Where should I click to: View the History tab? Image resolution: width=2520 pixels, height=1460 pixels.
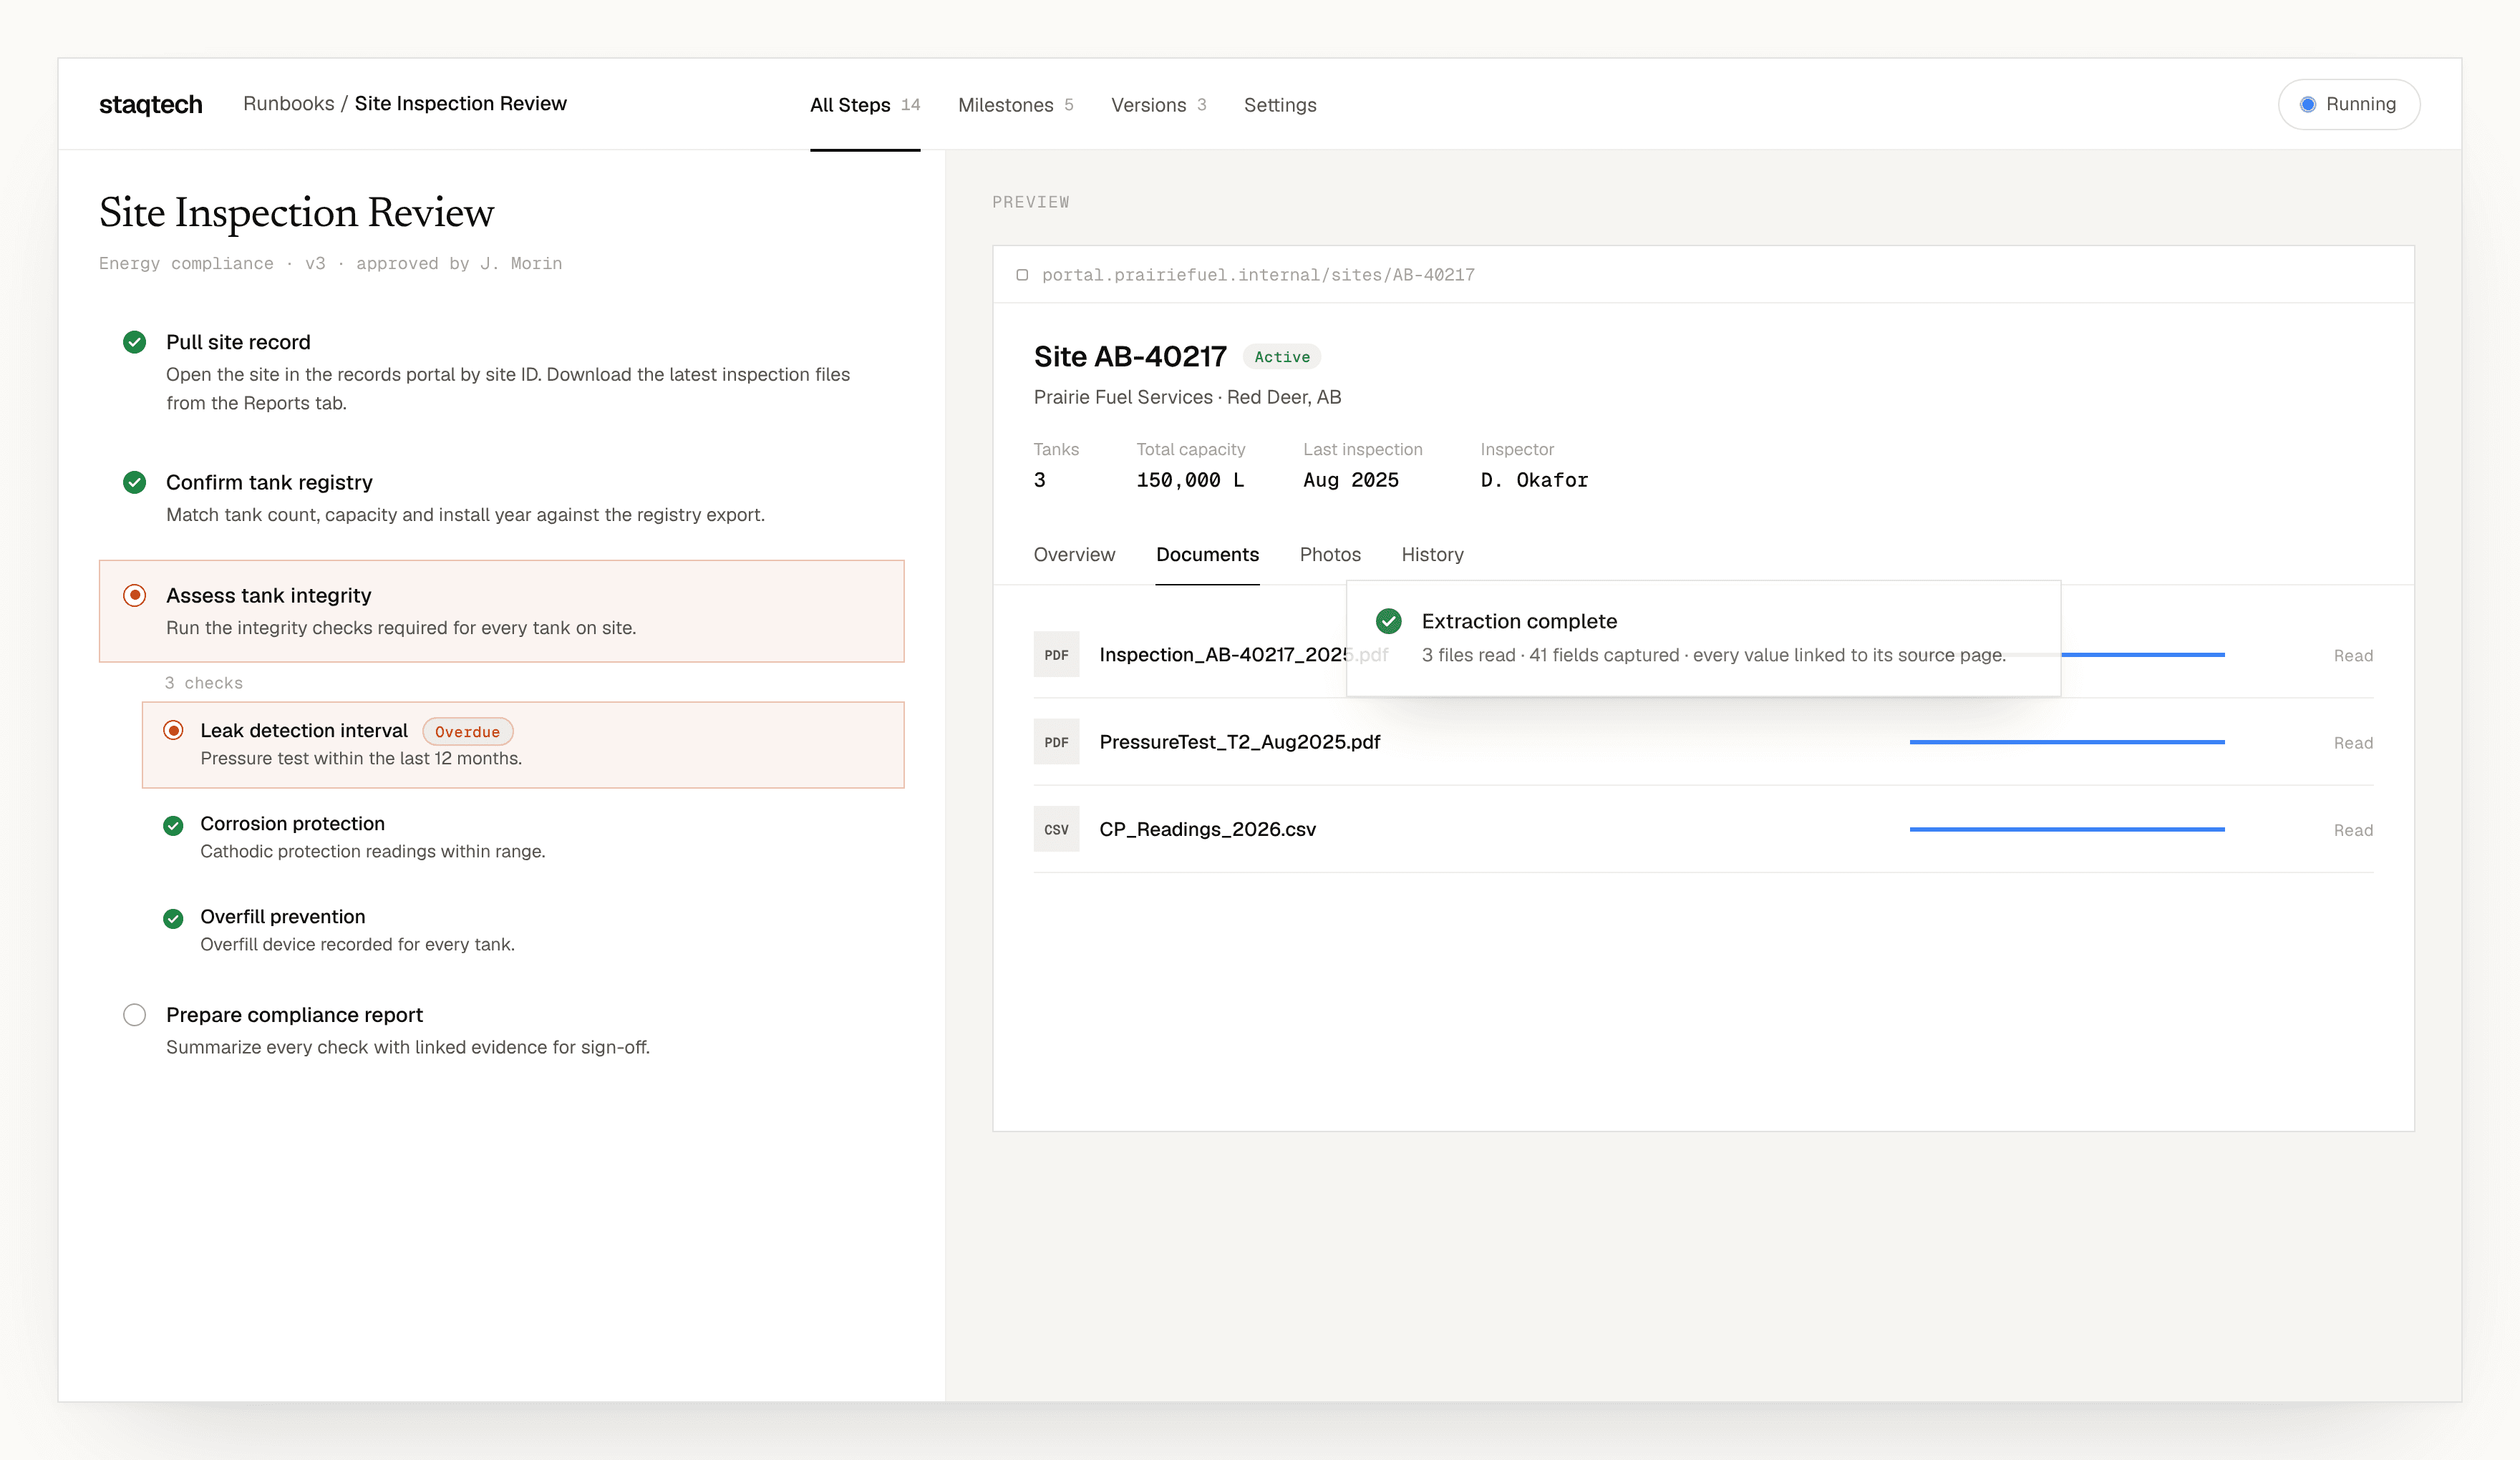coord(1432,554)
